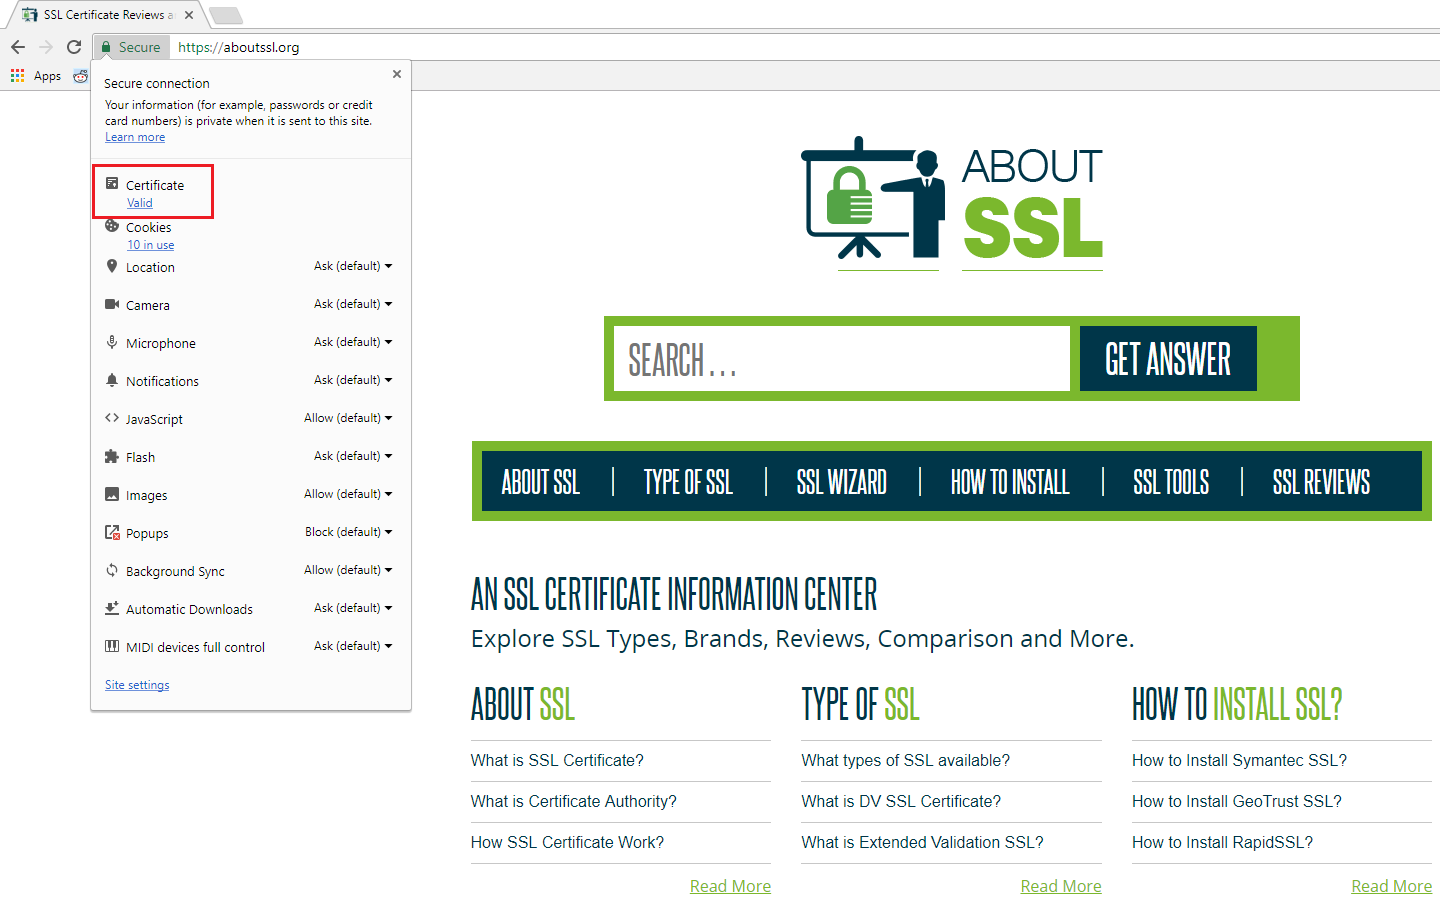Close the SSL Certificate Reviews tab
Screen dimensions: 1440x916
(x=189, y=15)
